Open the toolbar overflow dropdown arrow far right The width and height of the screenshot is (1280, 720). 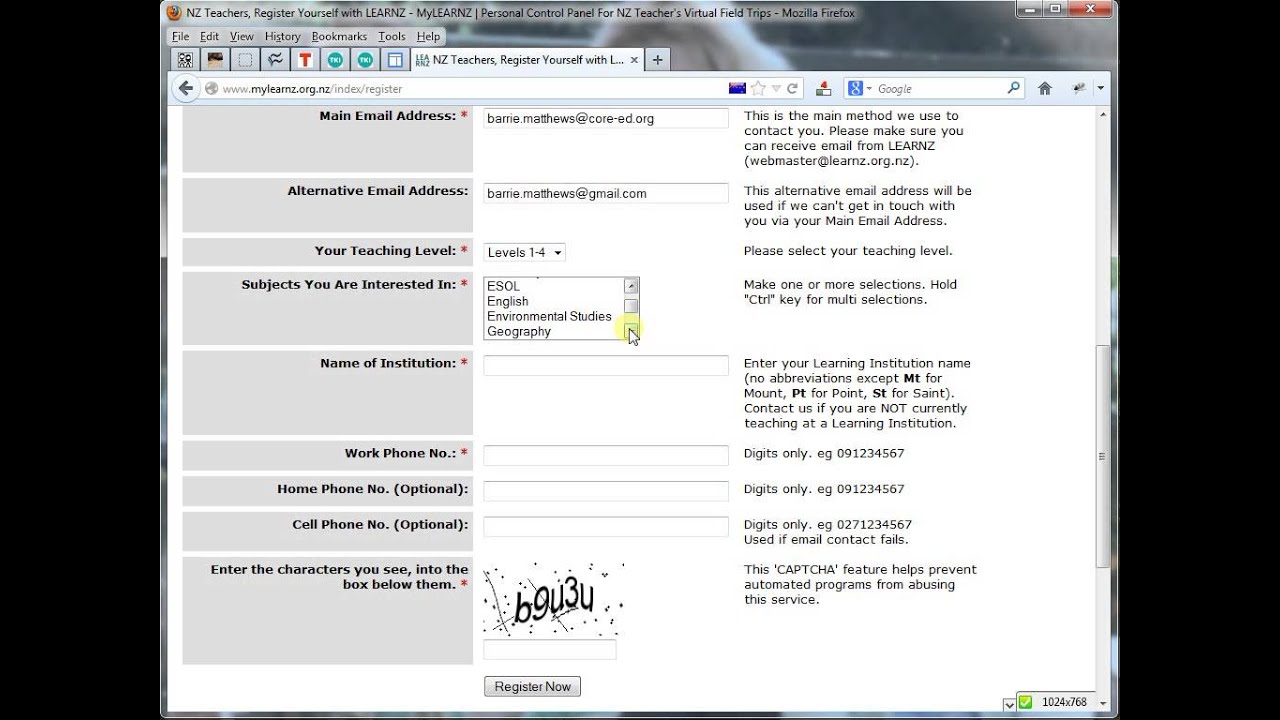coord(1100,88)
